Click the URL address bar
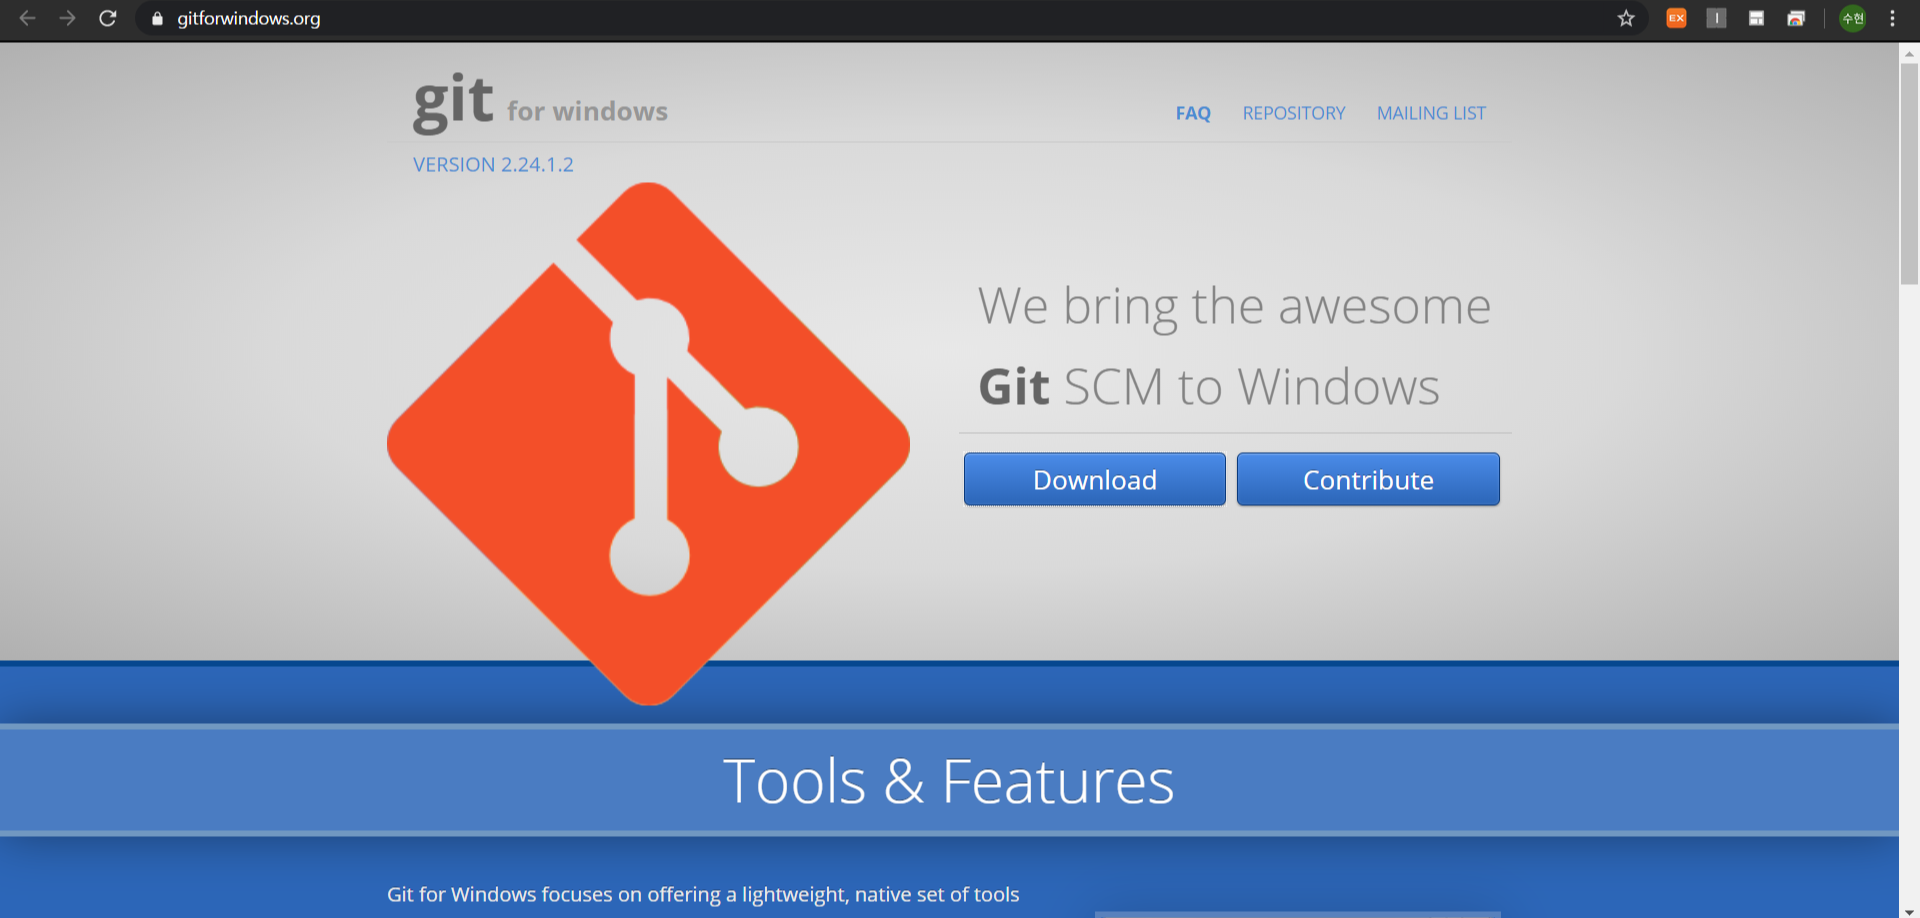Viewport: 1920px width, 918px height. click(890, 18)
